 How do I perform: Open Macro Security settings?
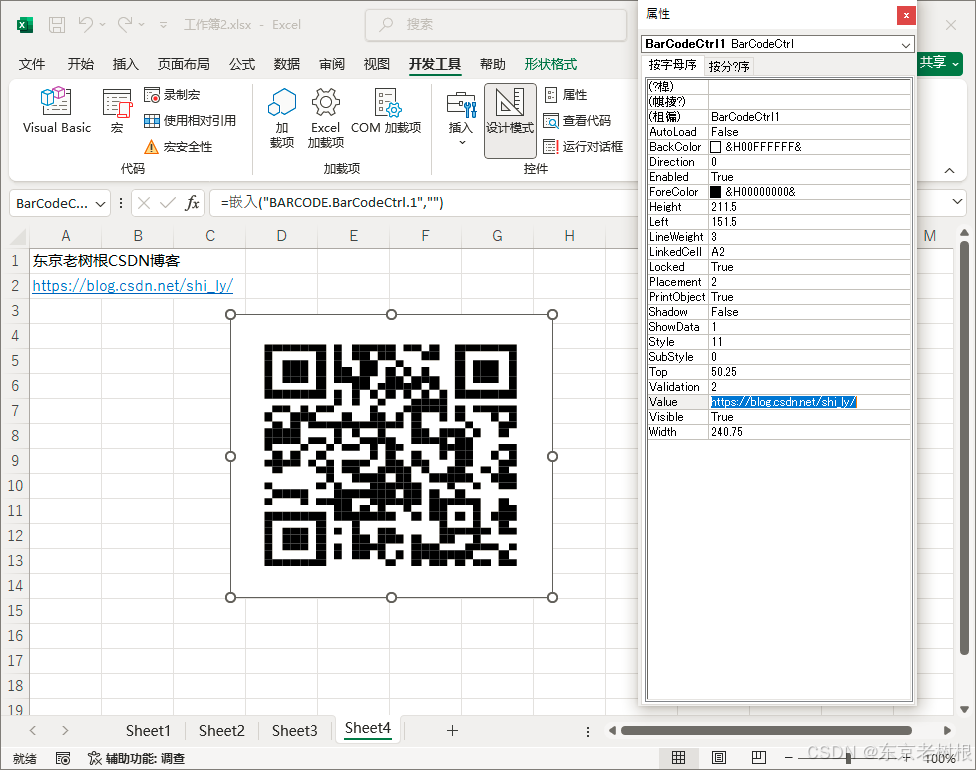pos(178,146)
